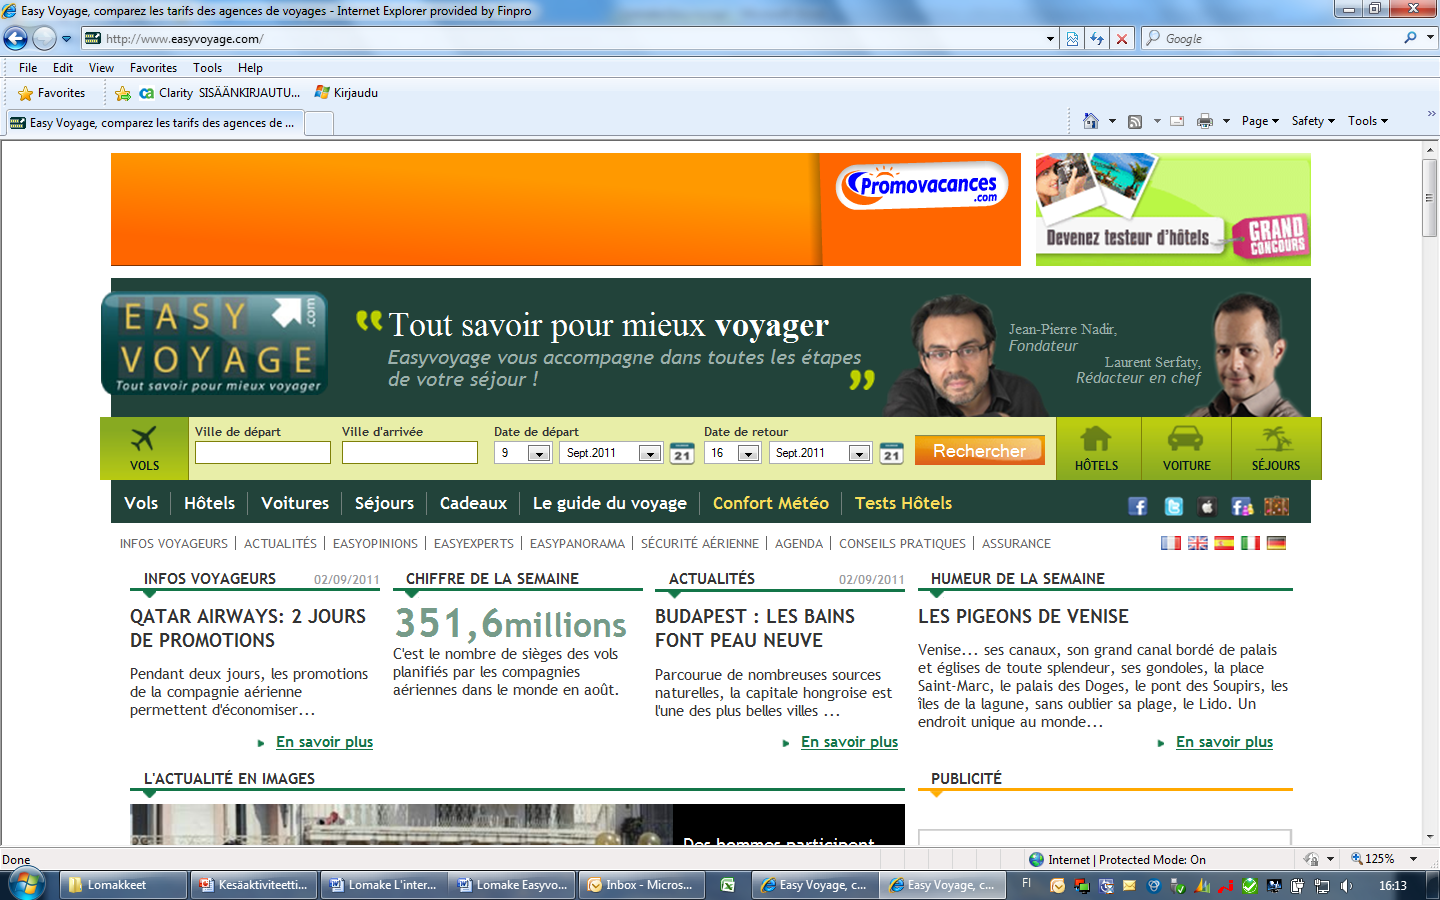Click En savoir plus under Qatar Airways

point(324,742)
